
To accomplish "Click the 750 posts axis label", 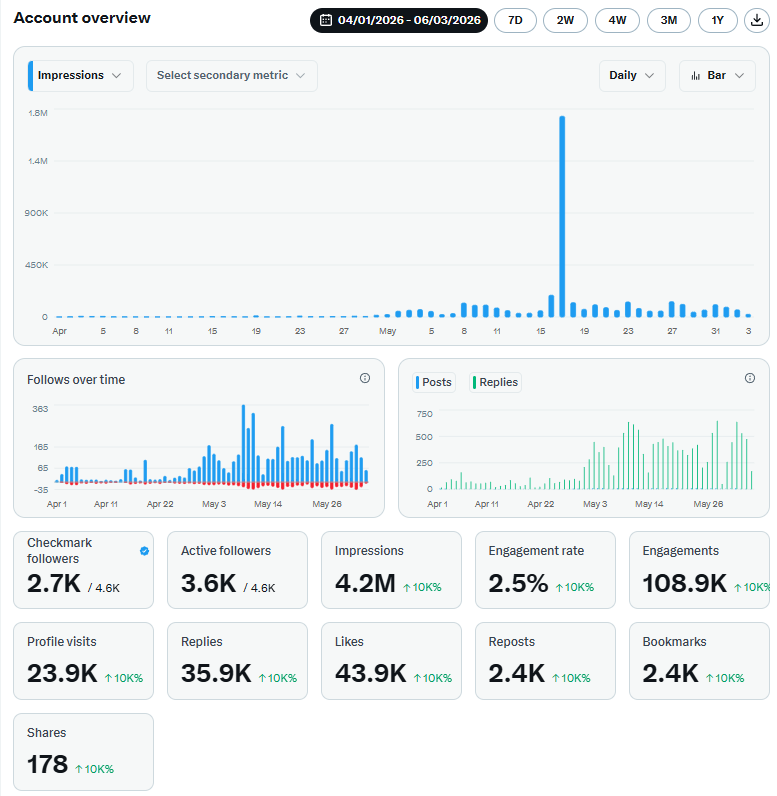I will click(x=425, y=414).
